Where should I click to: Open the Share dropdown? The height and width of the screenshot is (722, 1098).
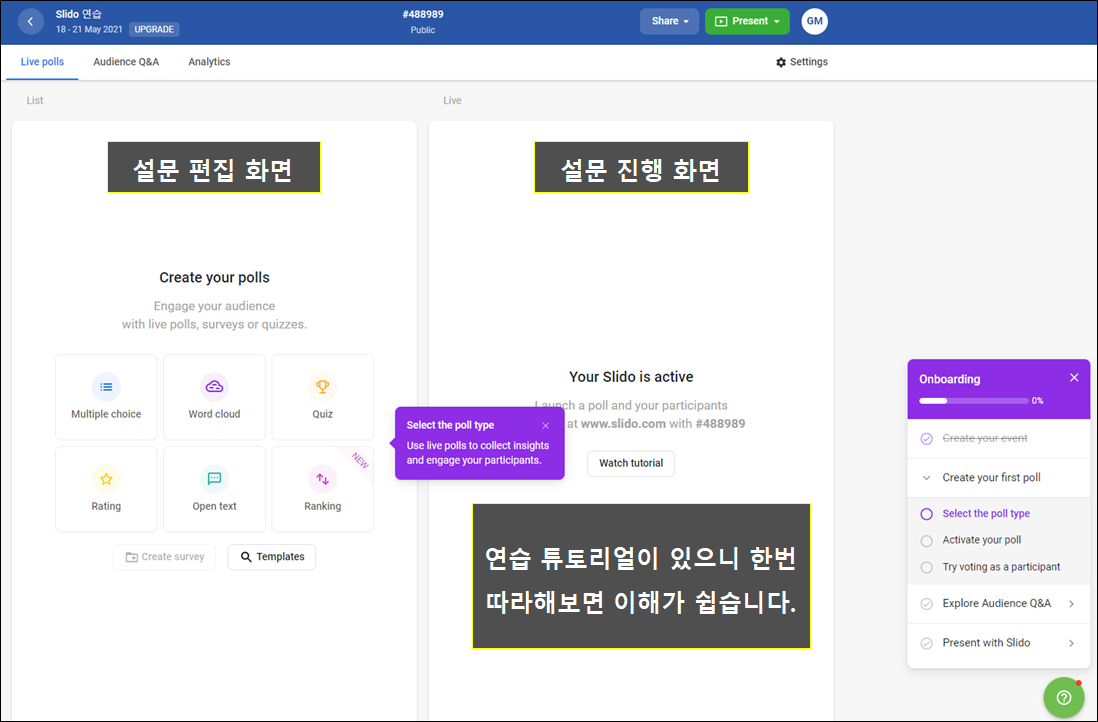tap(669, 21)
